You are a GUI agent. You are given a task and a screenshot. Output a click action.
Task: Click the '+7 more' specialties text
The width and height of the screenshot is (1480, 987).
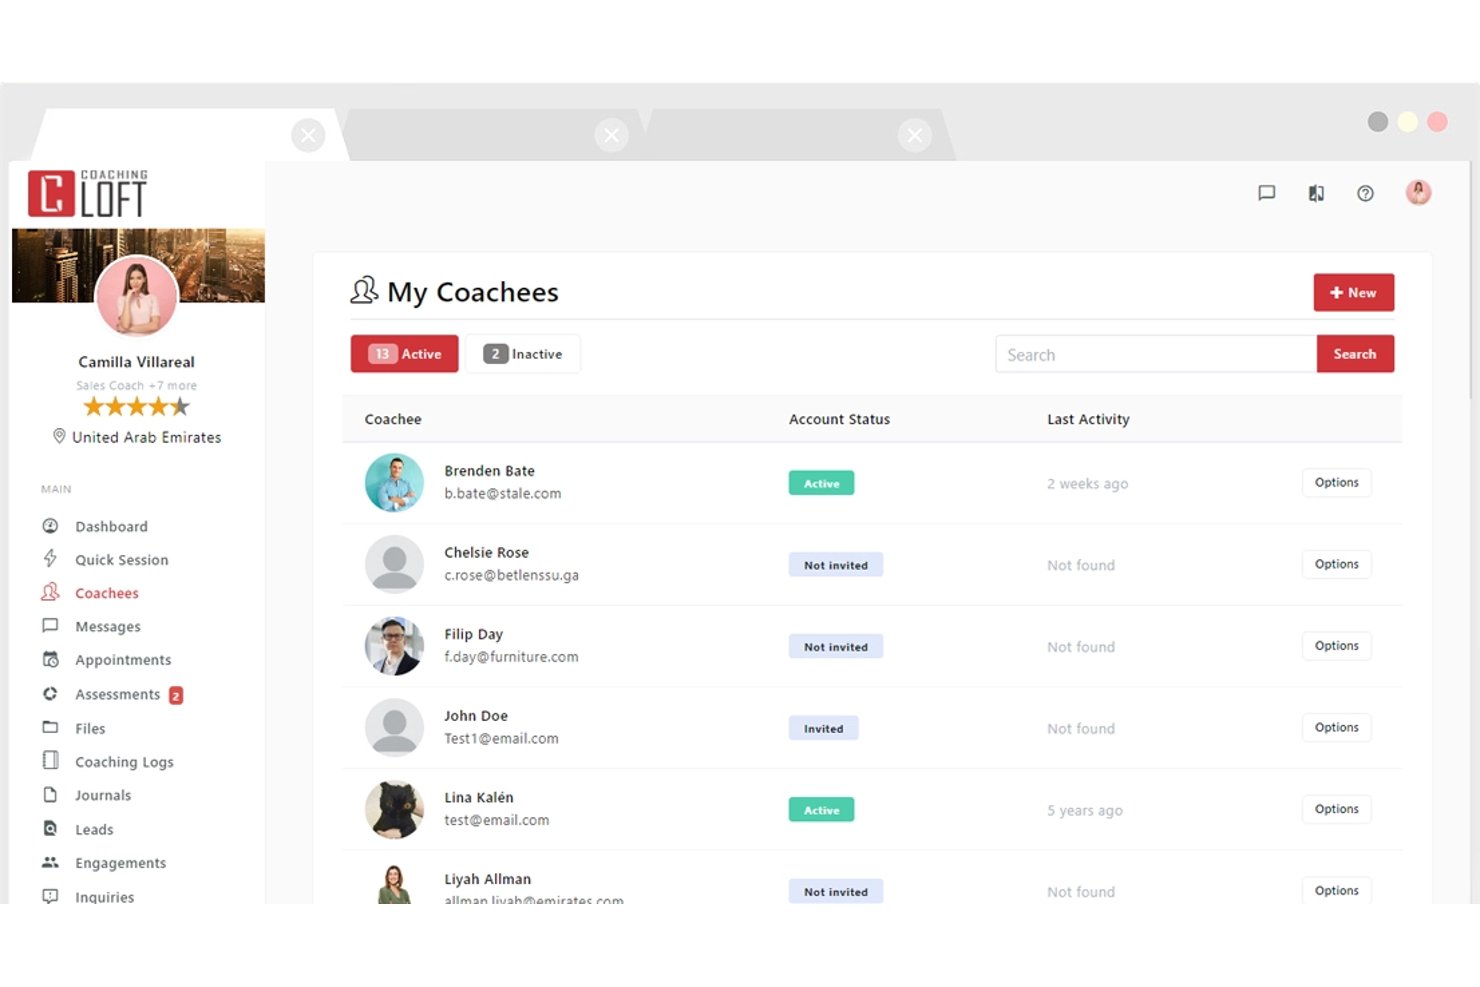point(173,386)
